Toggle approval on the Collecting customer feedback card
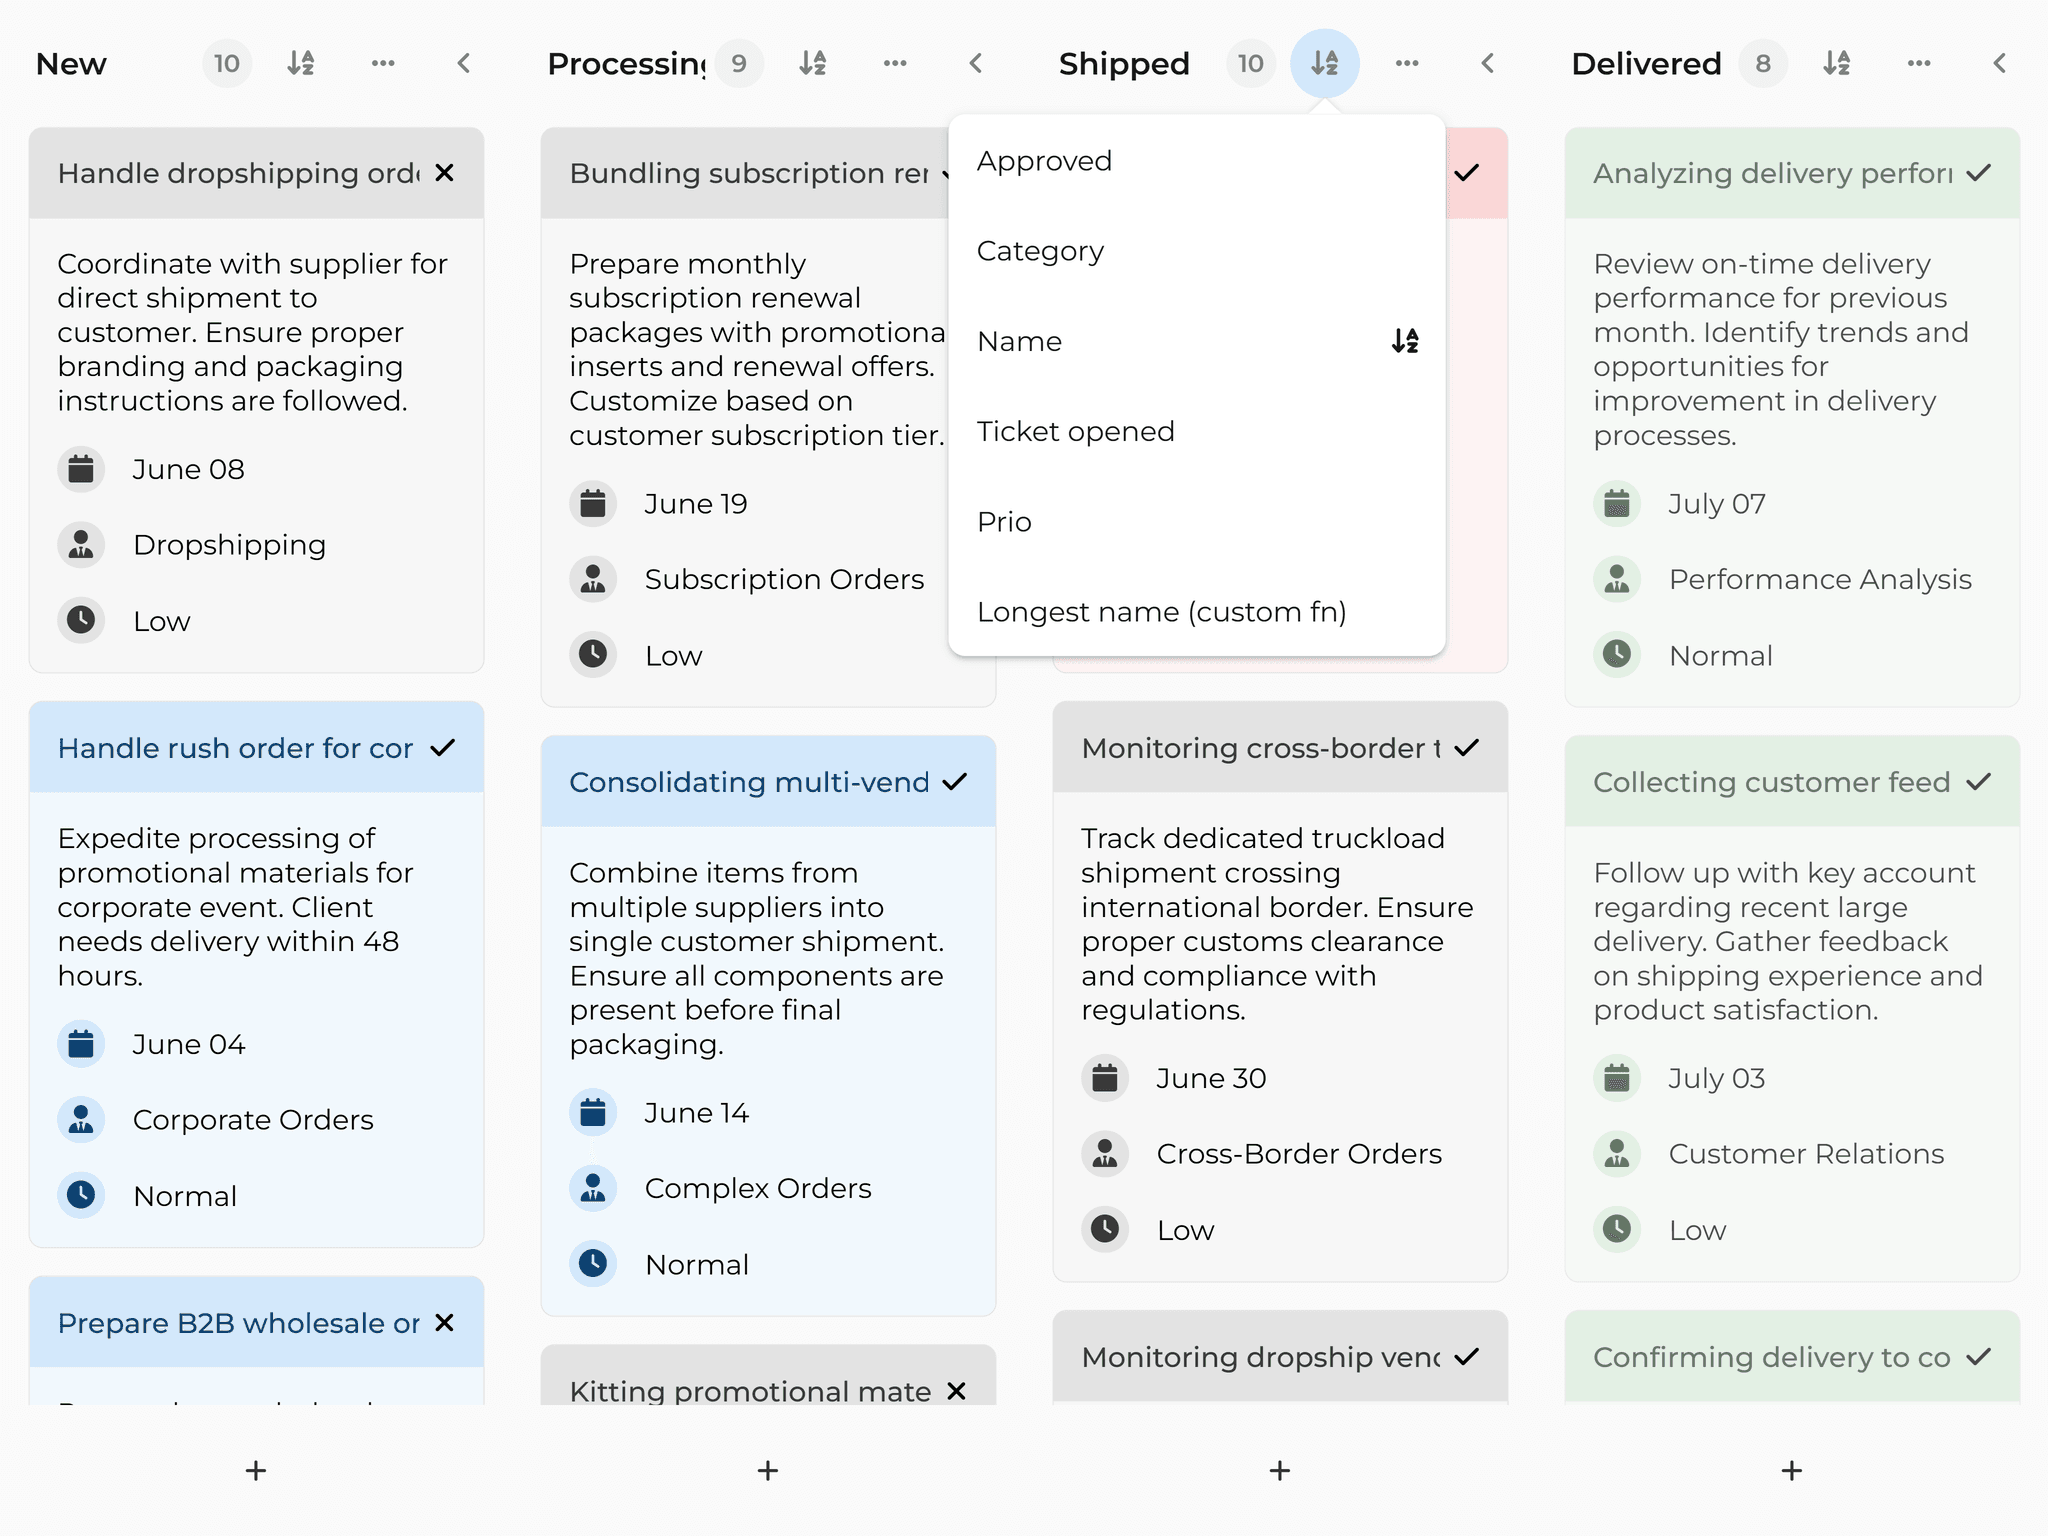The height and width of the screenshot is (1536, 2048). 1979,781
